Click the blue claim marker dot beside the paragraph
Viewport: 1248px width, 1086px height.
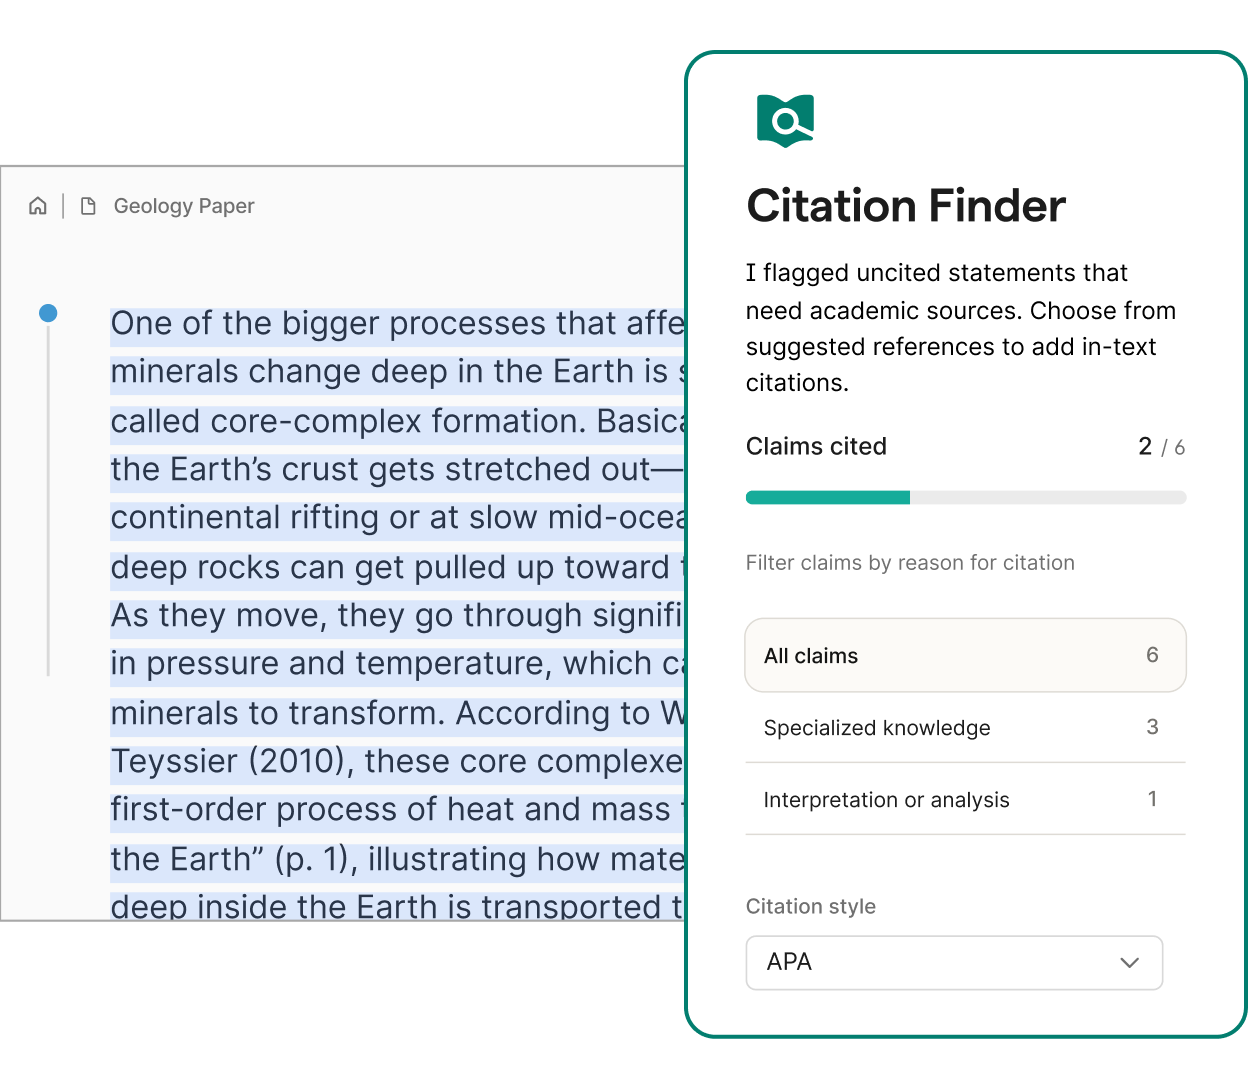47,313
